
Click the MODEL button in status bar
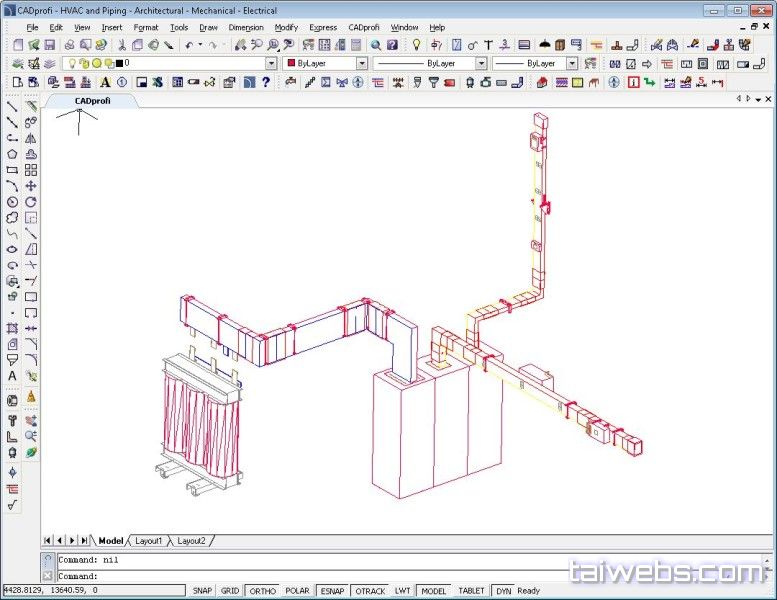tap(434, 591)
